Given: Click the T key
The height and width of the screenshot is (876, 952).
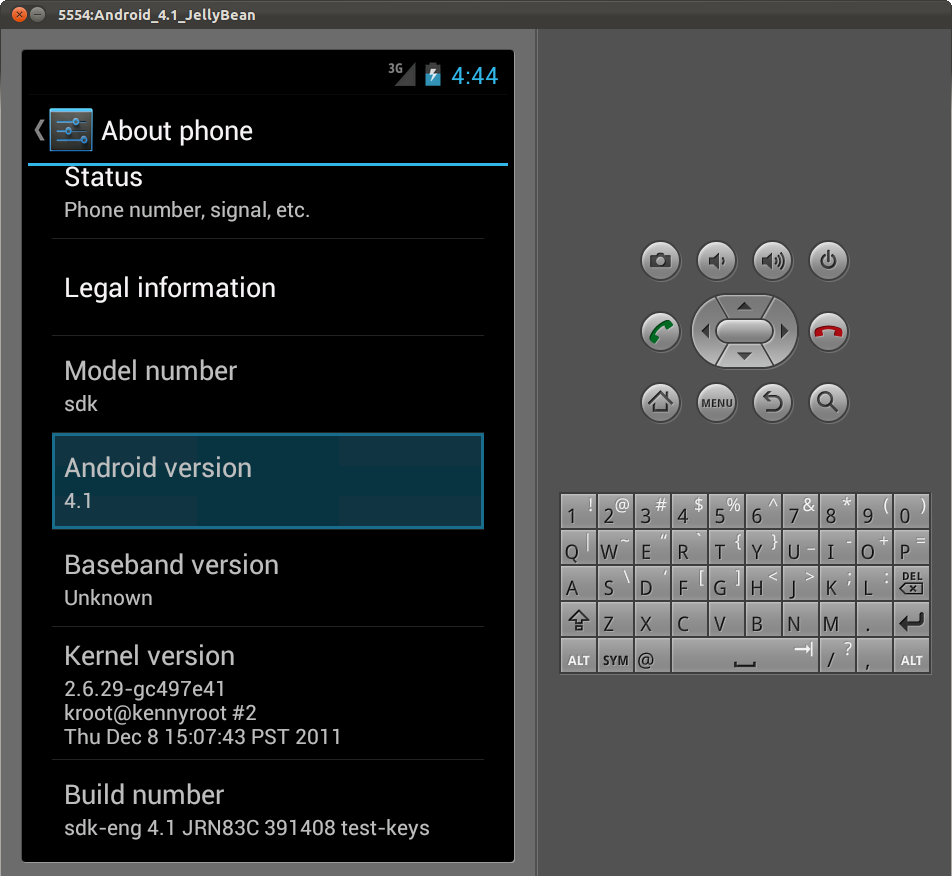Looking at the screenshot, I should click(x=727, y=548).
